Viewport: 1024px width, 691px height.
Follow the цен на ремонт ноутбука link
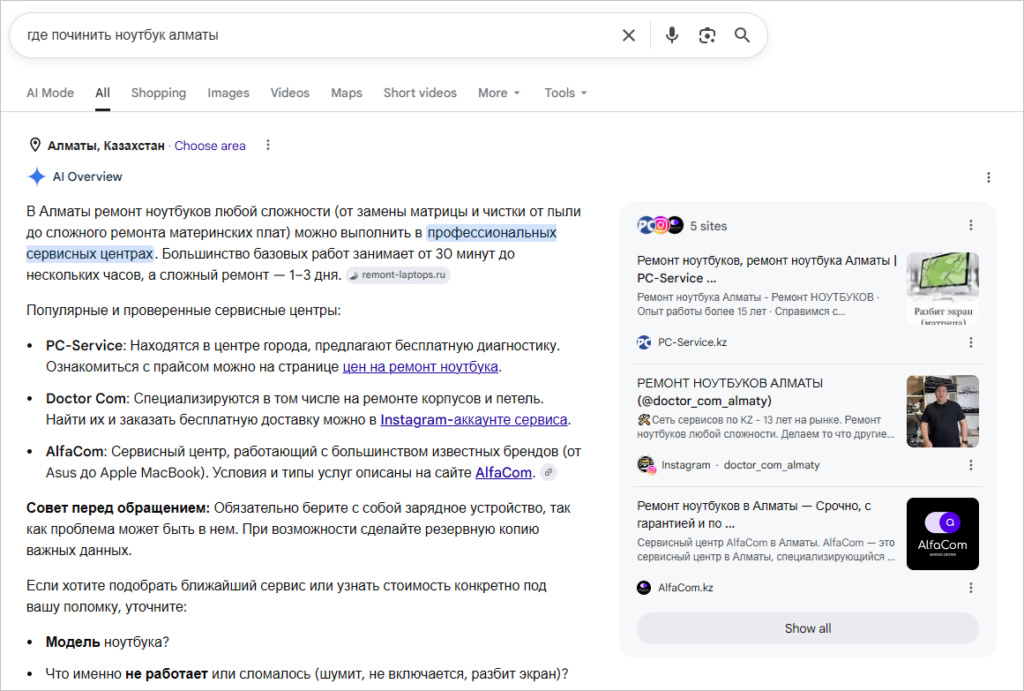421,366
